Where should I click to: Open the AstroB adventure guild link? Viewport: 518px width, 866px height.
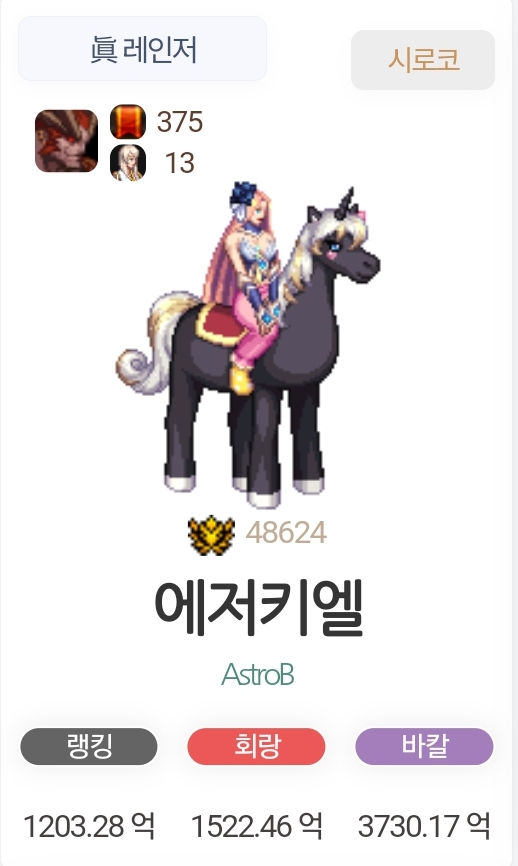[258, 674]
